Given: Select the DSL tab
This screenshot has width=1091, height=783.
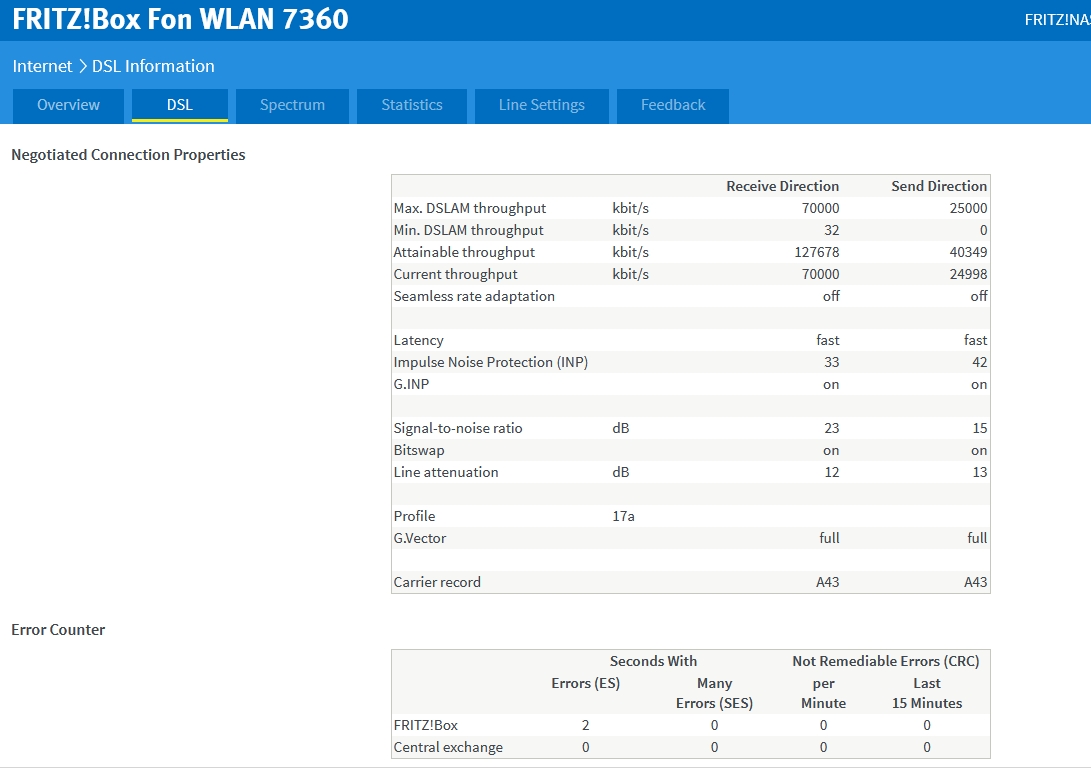Looking at the screenshot, I should point(180,105).
